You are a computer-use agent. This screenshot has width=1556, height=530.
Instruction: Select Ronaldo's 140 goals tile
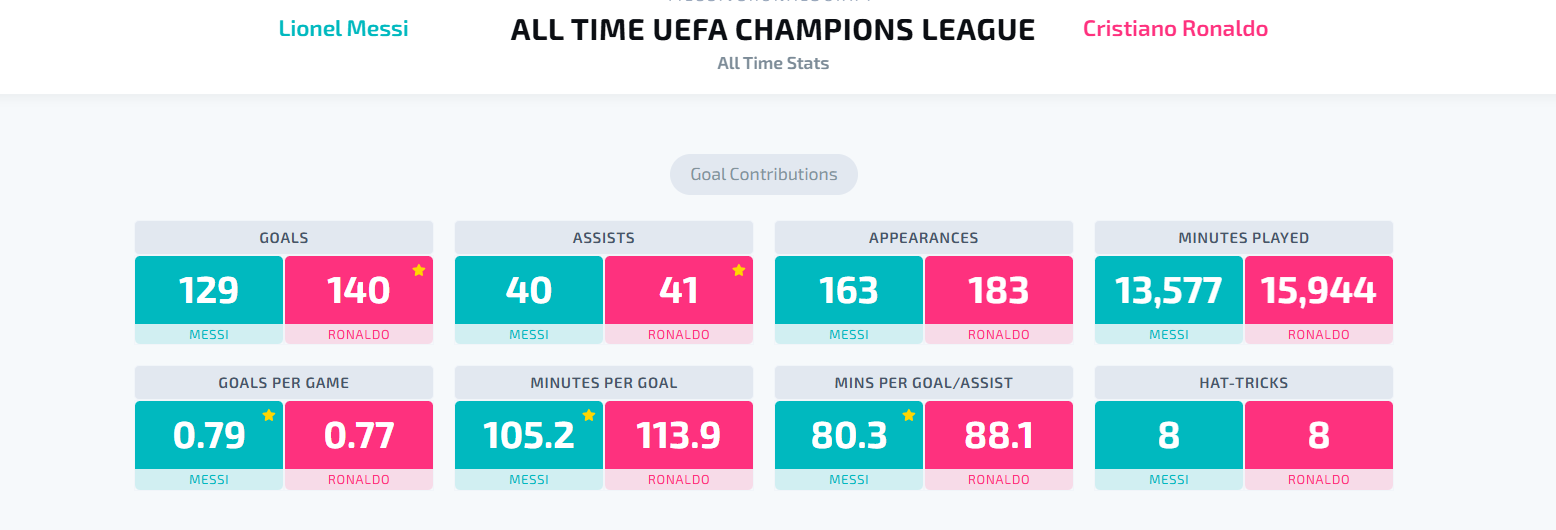[359, 290]
